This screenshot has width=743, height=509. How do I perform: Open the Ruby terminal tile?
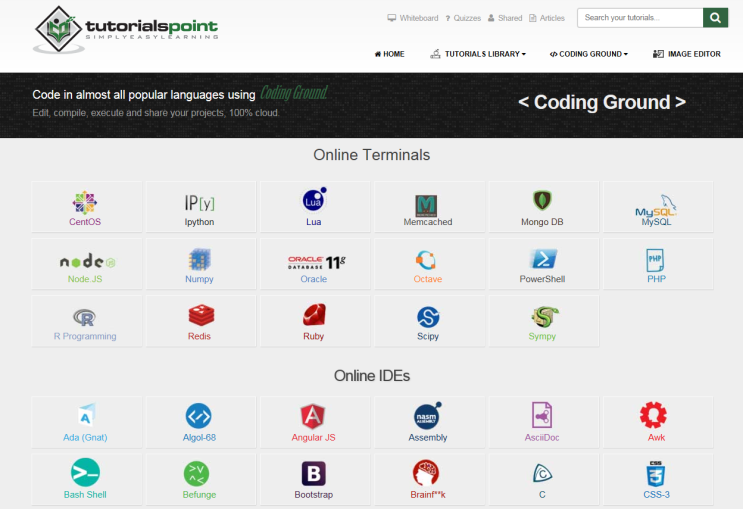(314, 321)
